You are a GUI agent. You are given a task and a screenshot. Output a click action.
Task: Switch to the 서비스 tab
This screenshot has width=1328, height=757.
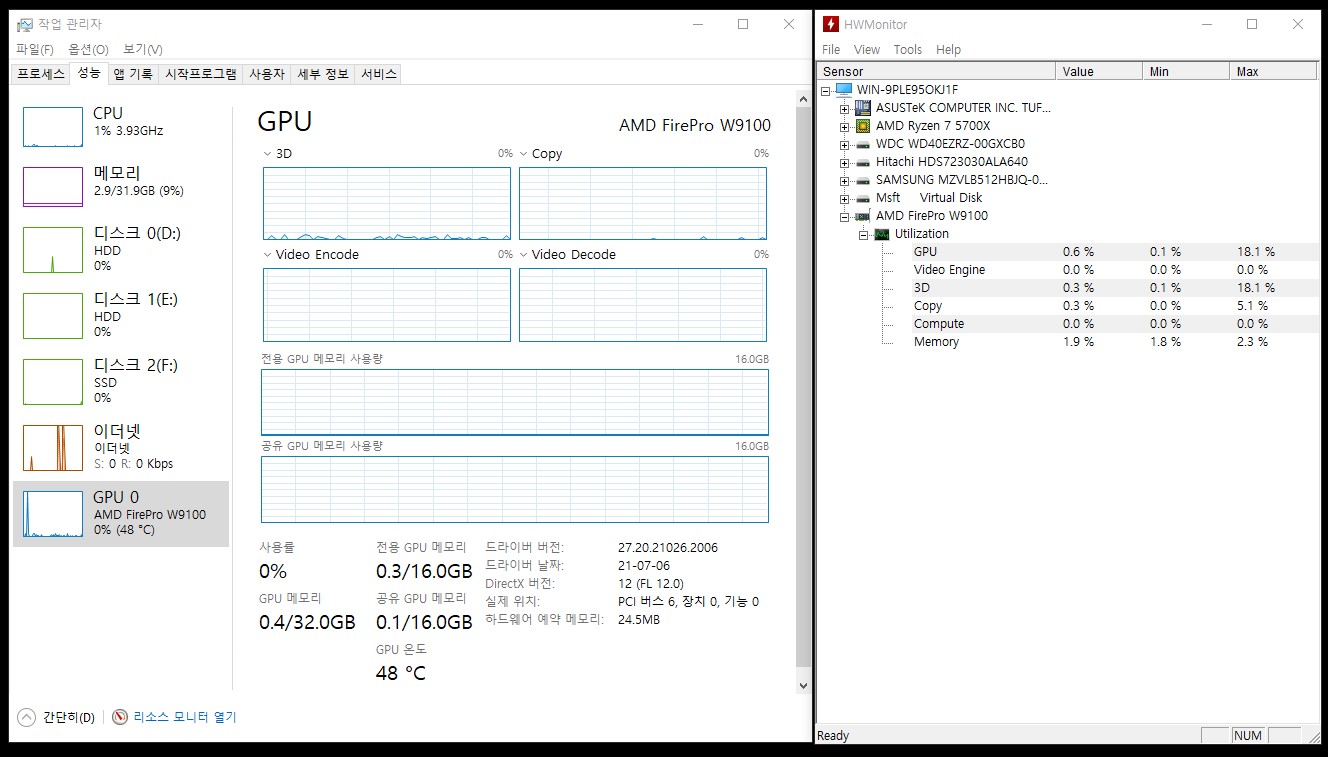(379, 74)
